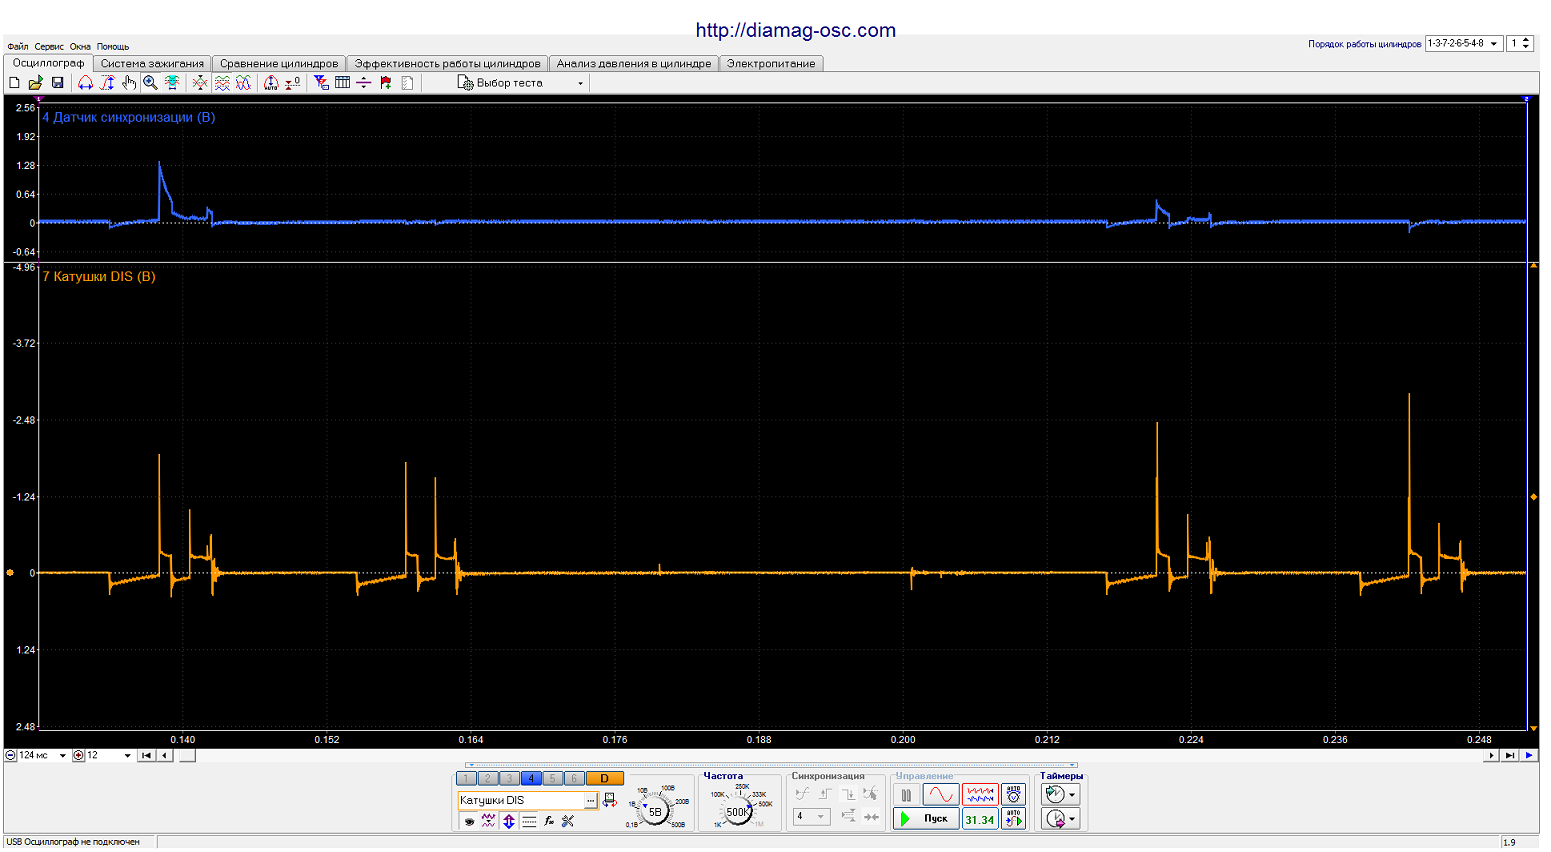Screen dimensions: 1551x852
Task: Toggle channel 3 button
Action: [509, 779]
